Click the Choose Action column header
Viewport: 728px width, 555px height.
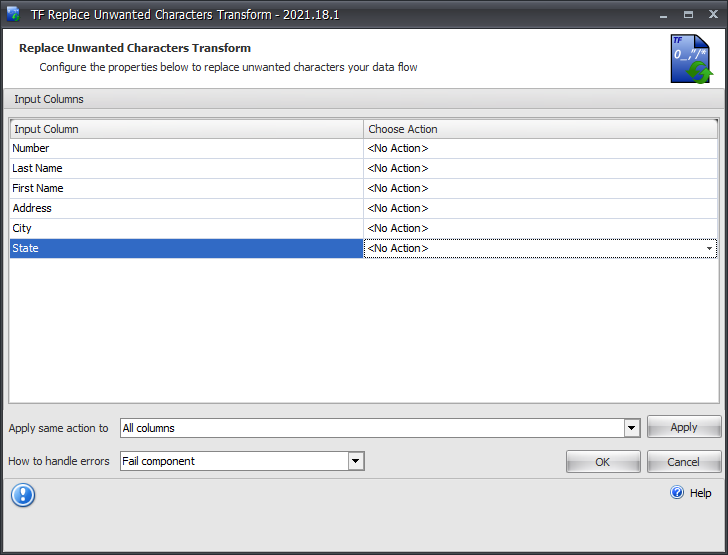click(x=540, y=129)
